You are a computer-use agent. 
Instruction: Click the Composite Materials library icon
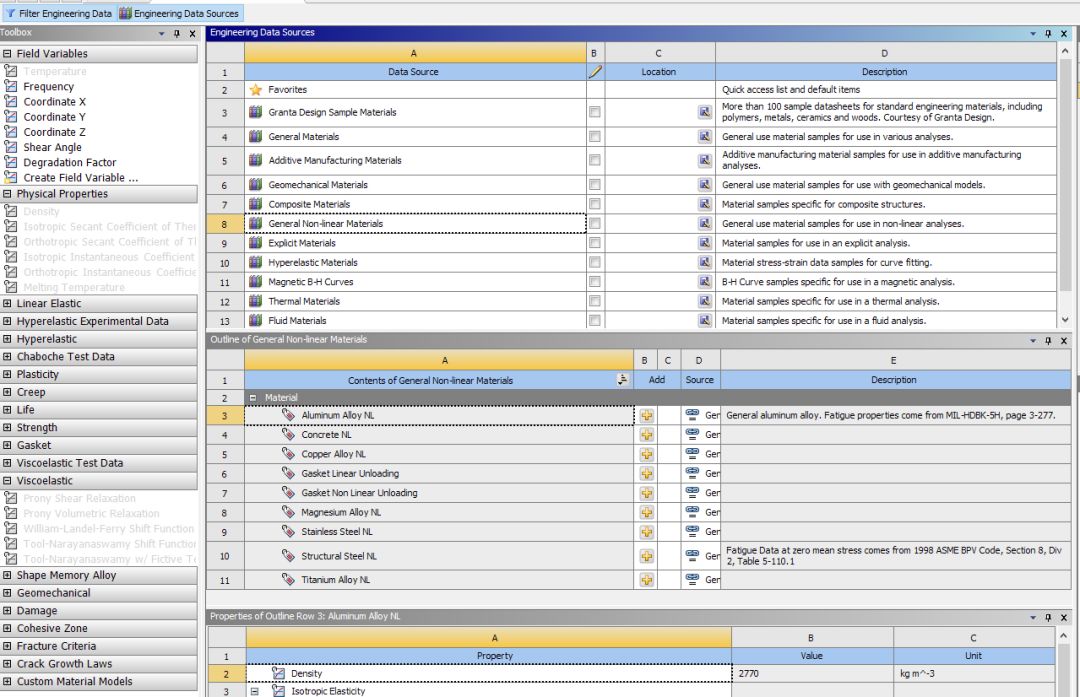[x=255, y=205]
